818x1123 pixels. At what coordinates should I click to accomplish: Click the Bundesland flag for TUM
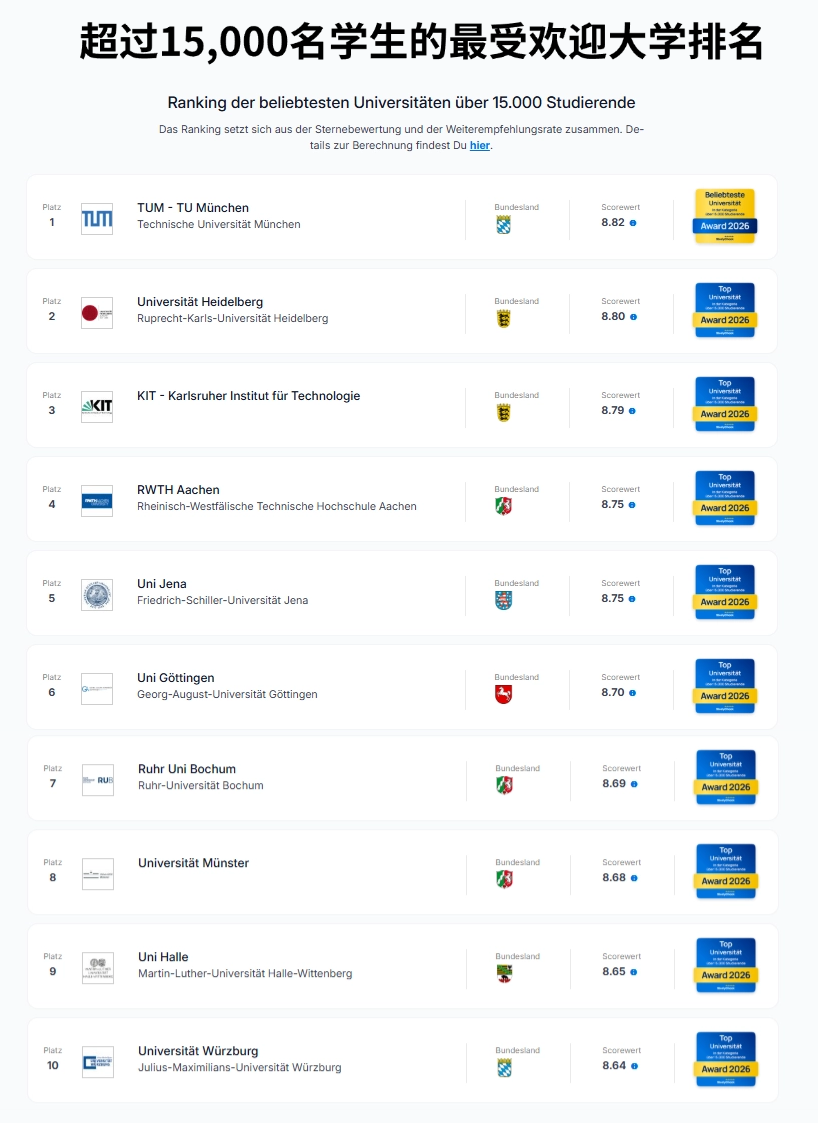(504, 225)
